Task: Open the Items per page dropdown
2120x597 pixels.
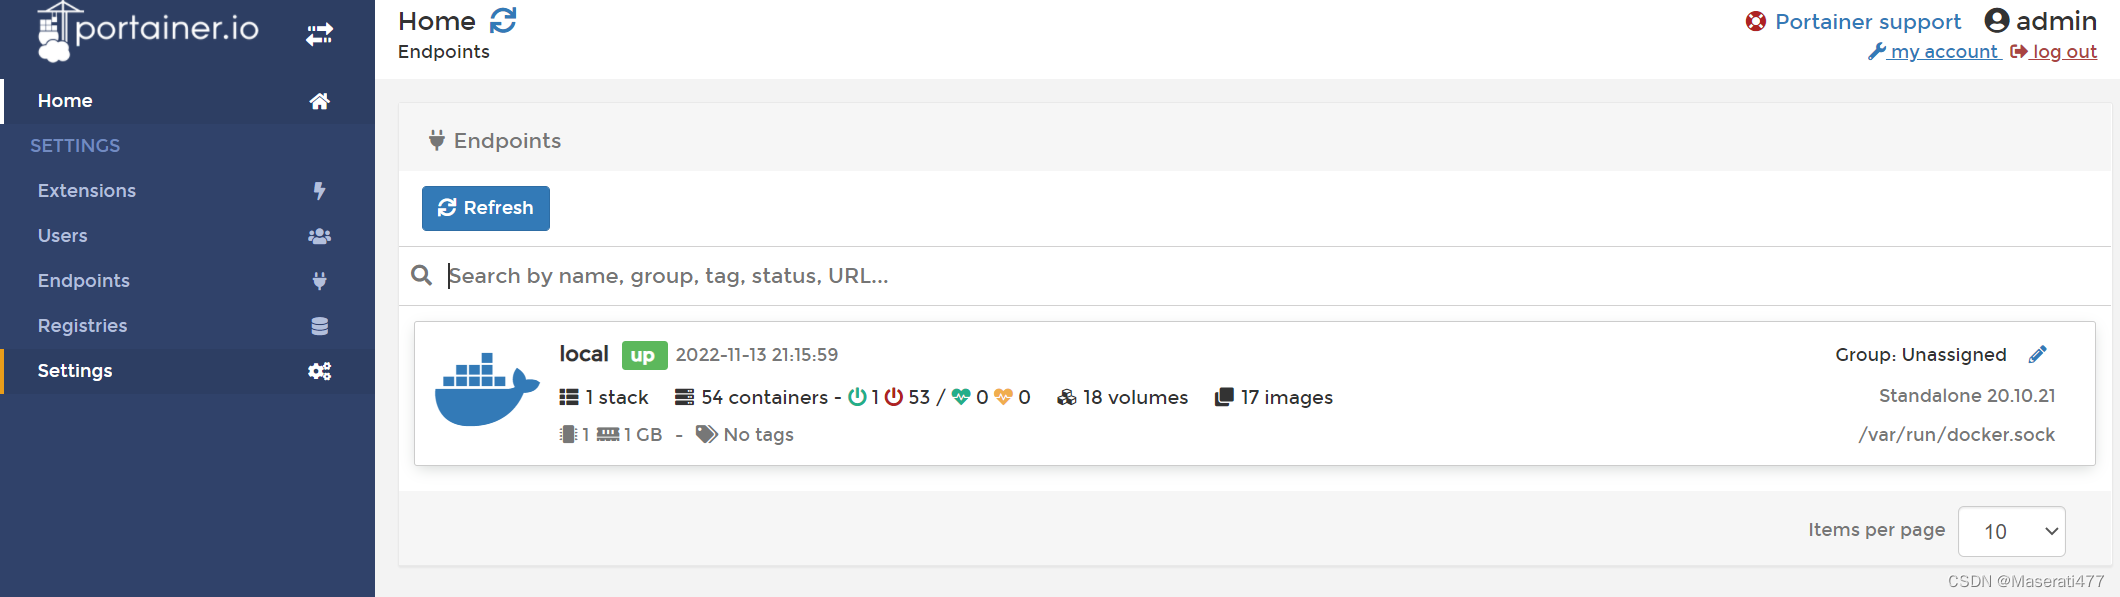Action: click(2011, 531)
